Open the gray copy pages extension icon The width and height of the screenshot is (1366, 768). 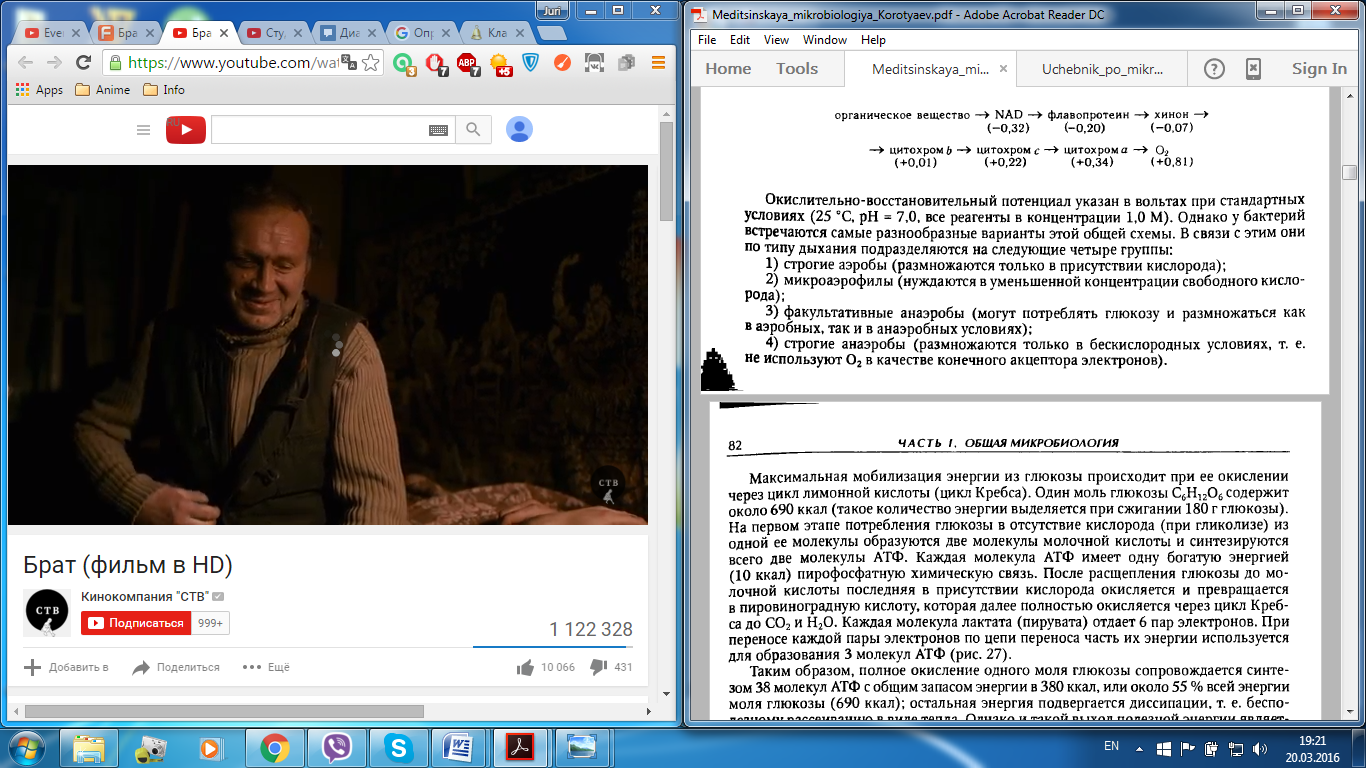pyautogui.click(x=626, y=63)
